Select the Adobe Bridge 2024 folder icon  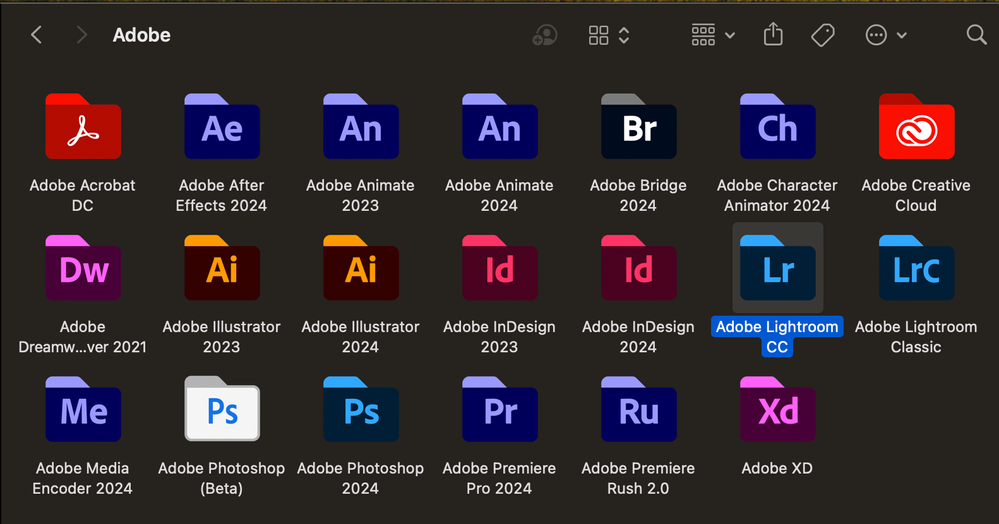pos(638,126)
